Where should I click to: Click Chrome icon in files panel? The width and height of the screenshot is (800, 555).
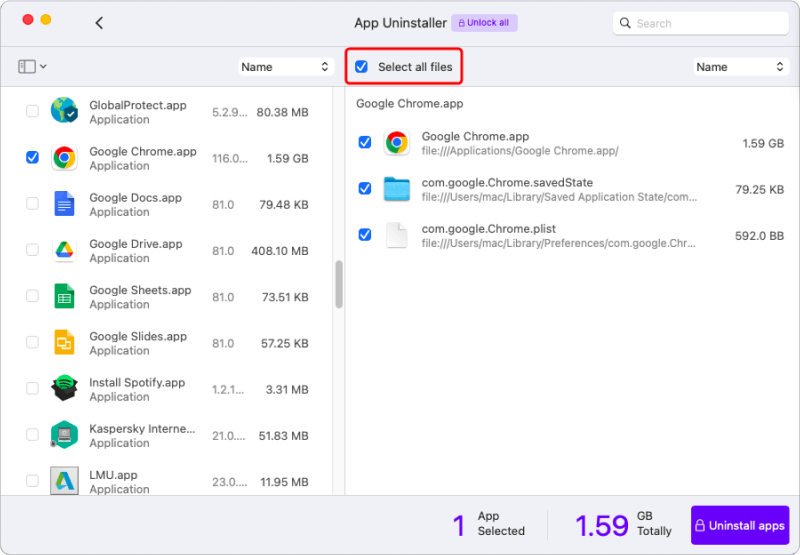point(396,142)
